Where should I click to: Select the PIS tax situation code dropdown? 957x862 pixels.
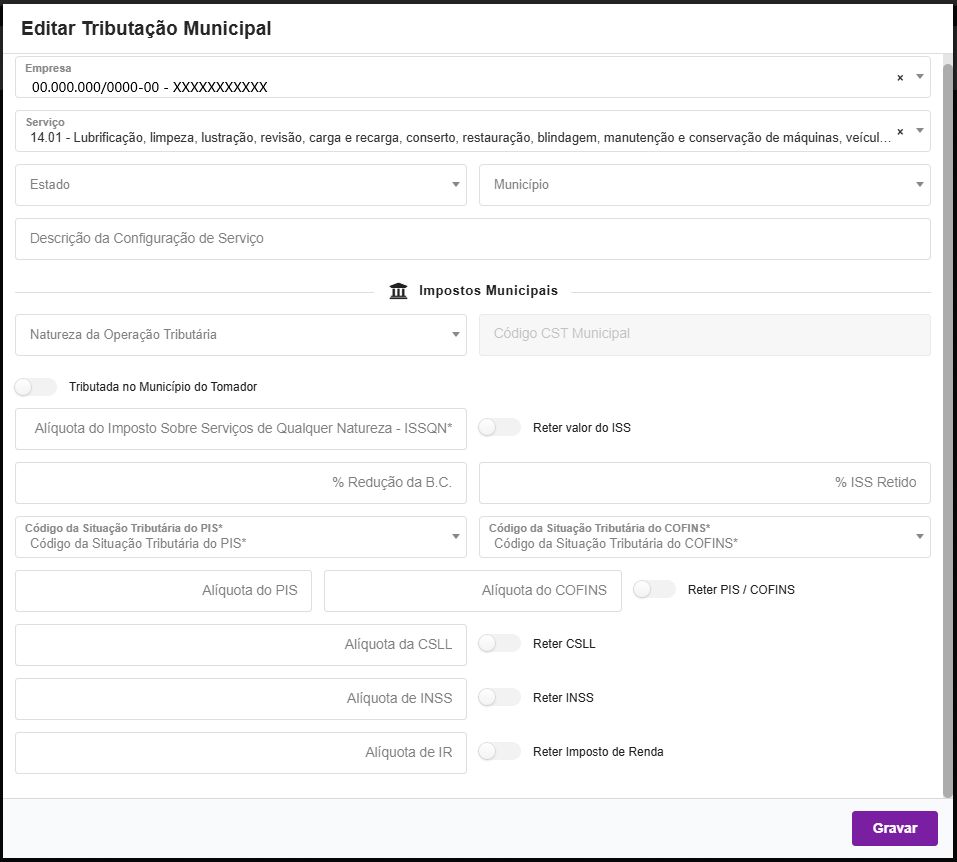pyautogui.click(x=241, y=537)
